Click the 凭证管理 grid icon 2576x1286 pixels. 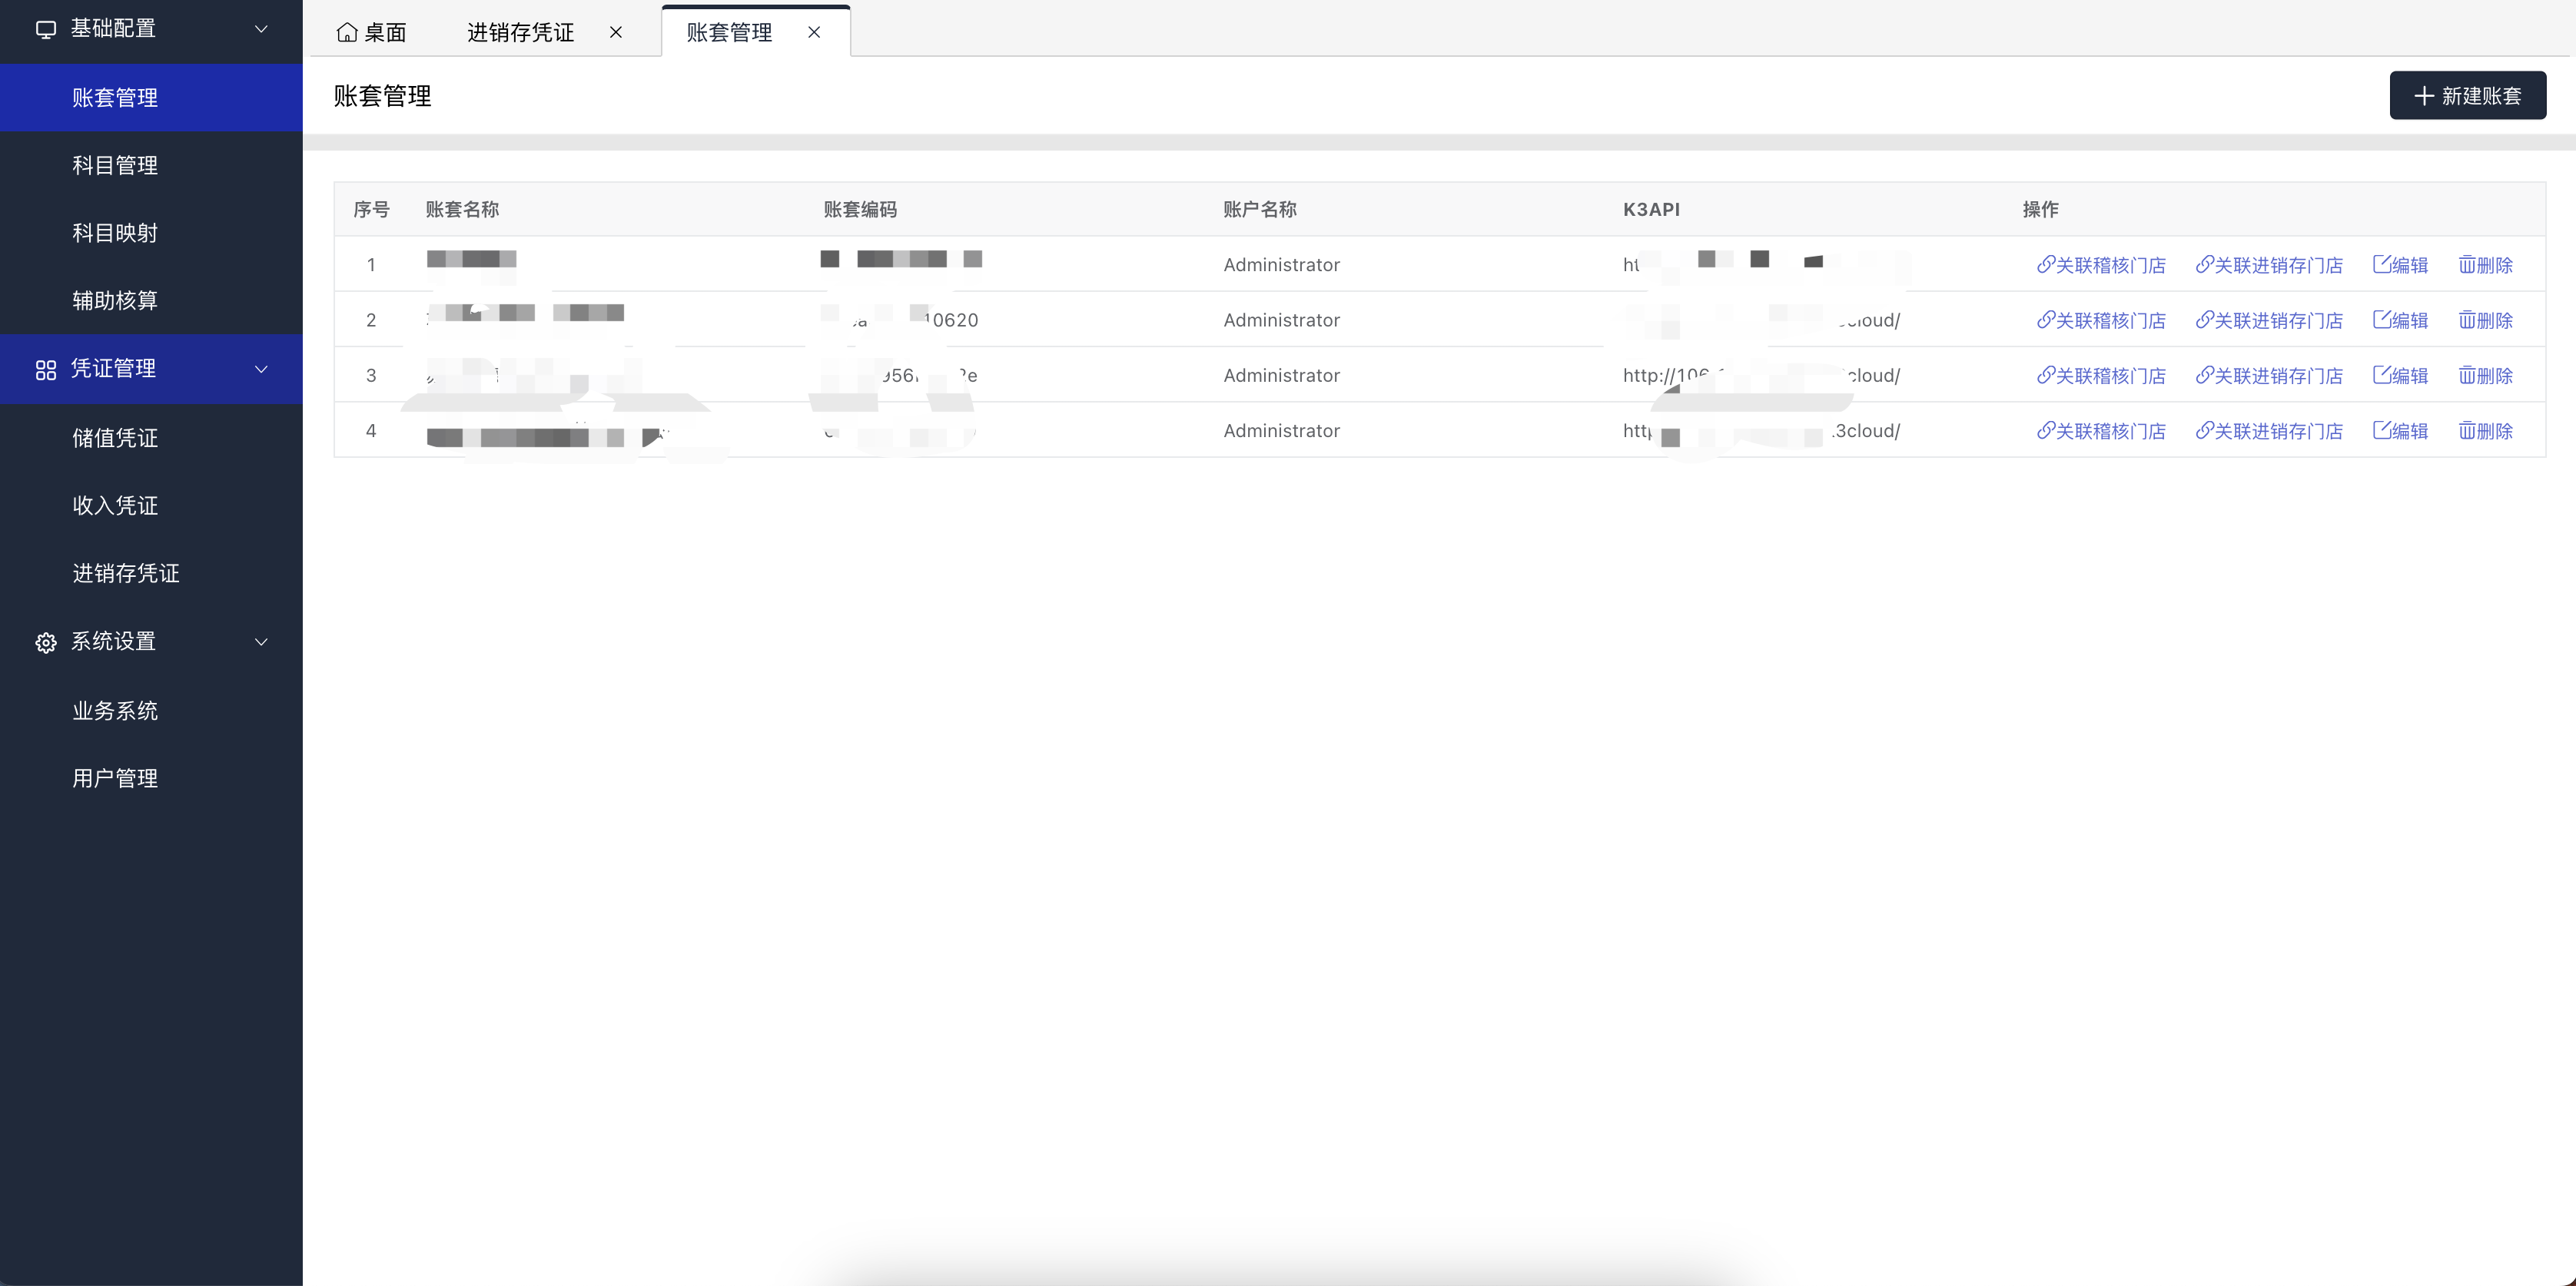[46, 370]
